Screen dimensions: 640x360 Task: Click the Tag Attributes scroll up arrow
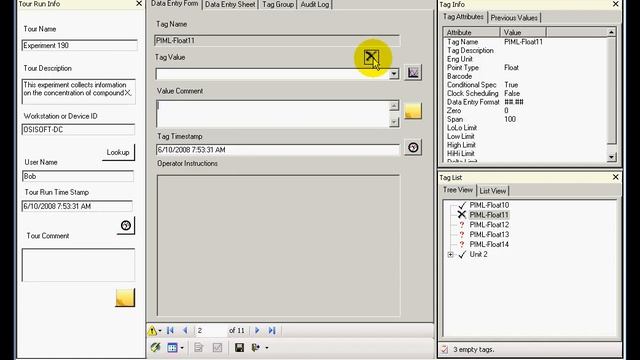pos(611,32)
